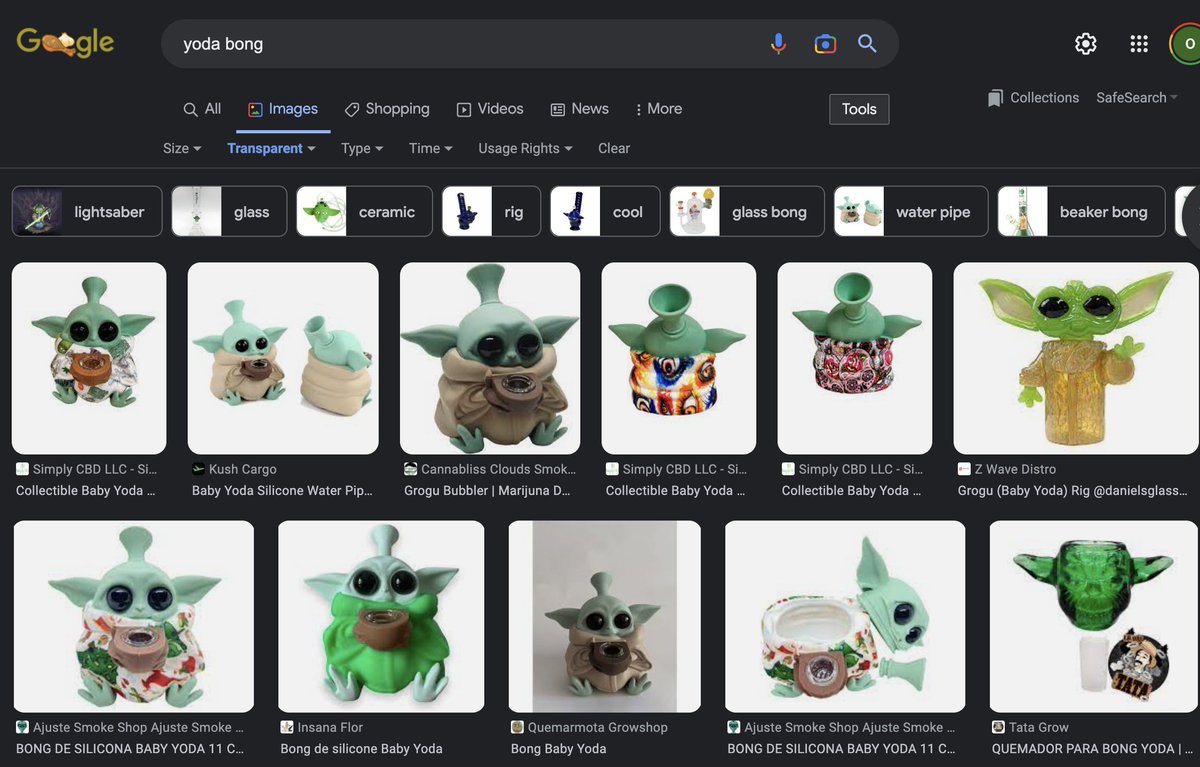The image size is (1200, 767).
Task: Open the More menu
Action: 658,109
